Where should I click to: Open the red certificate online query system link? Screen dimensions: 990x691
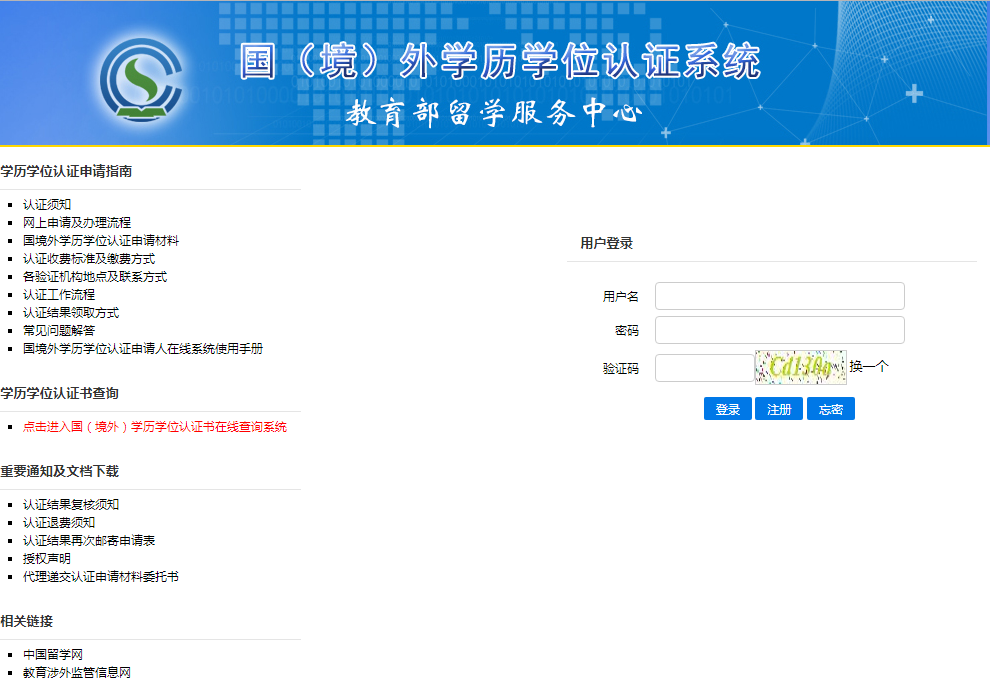click(x=155, y=427)
